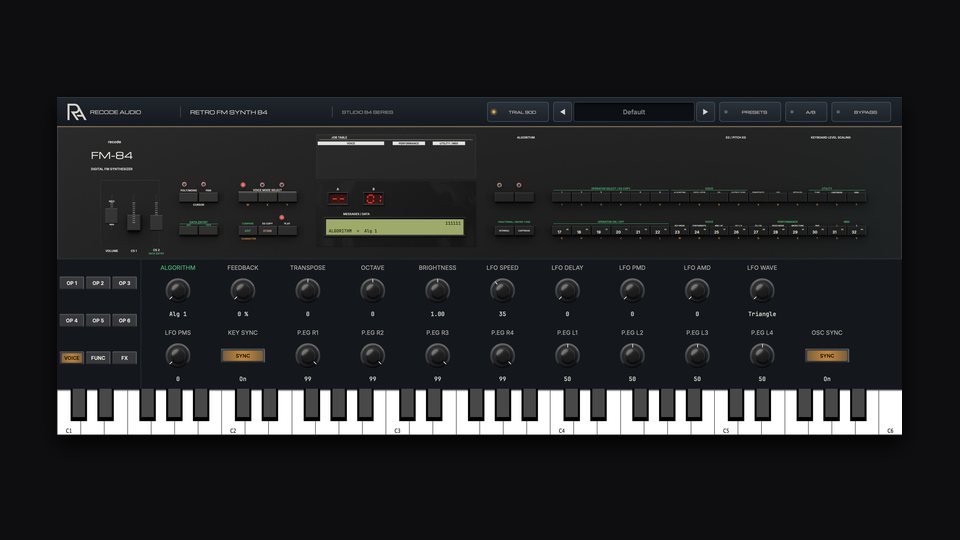
Task: Toggle the POLY/MONO hardware button
Action: [x=189, y=197]
